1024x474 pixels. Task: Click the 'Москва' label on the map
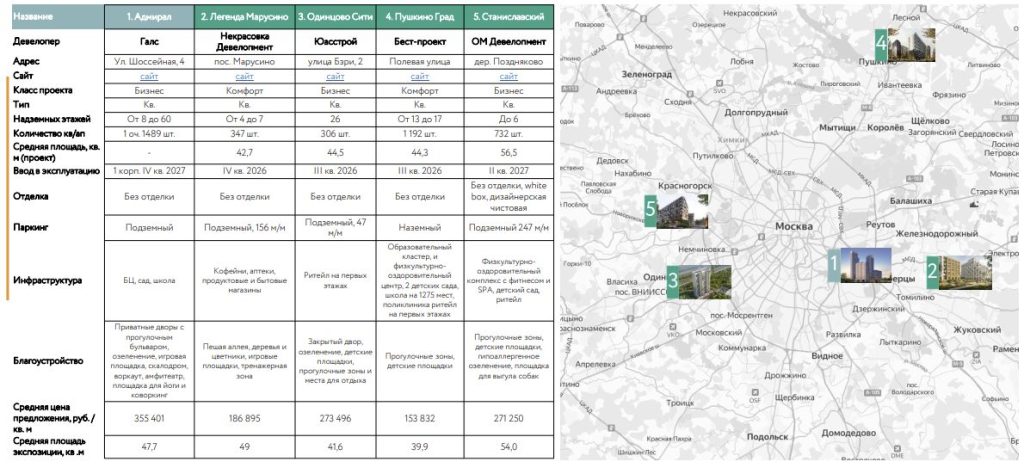[x=794, y=227]
